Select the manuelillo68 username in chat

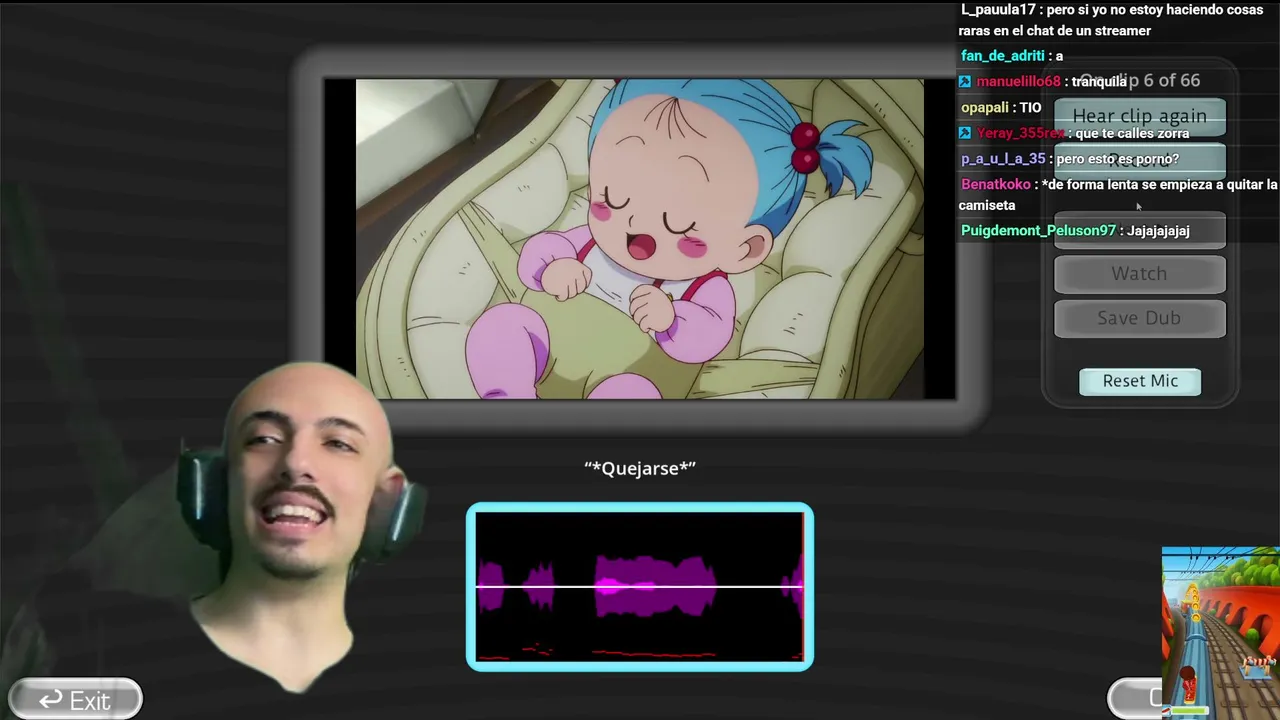point(1018,81)
